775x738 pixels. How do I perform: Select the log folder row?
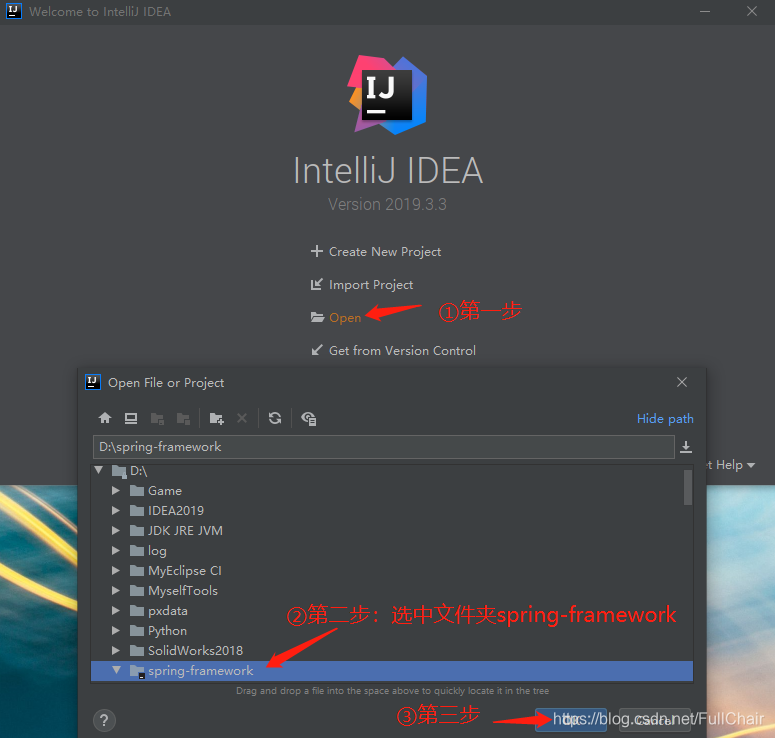pos(392,550)
